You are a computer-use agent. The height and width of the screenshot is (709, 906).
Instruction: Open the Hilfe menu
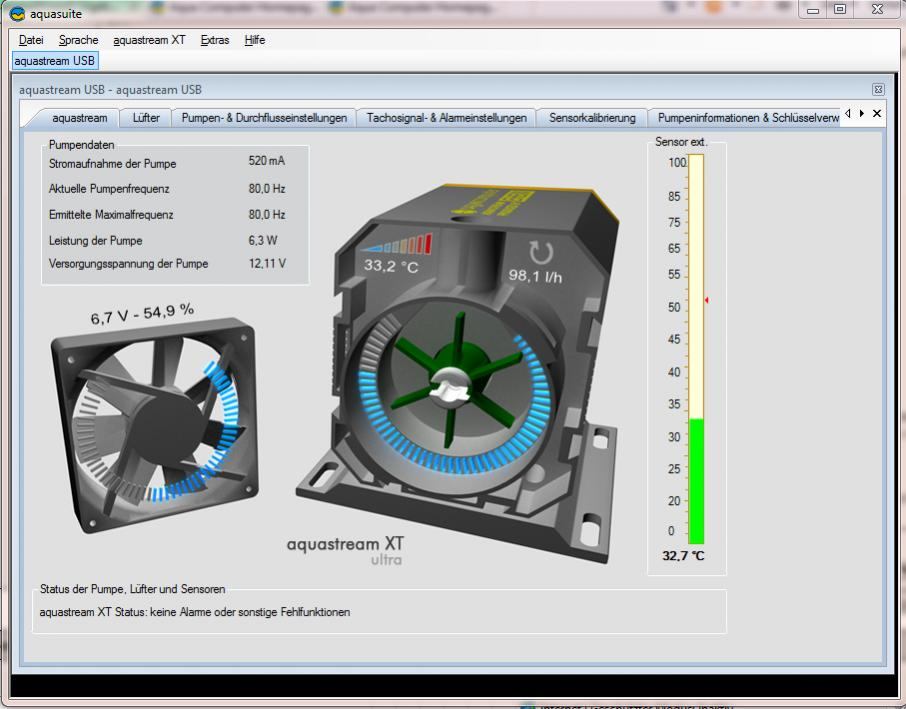(x=255, y=40)
